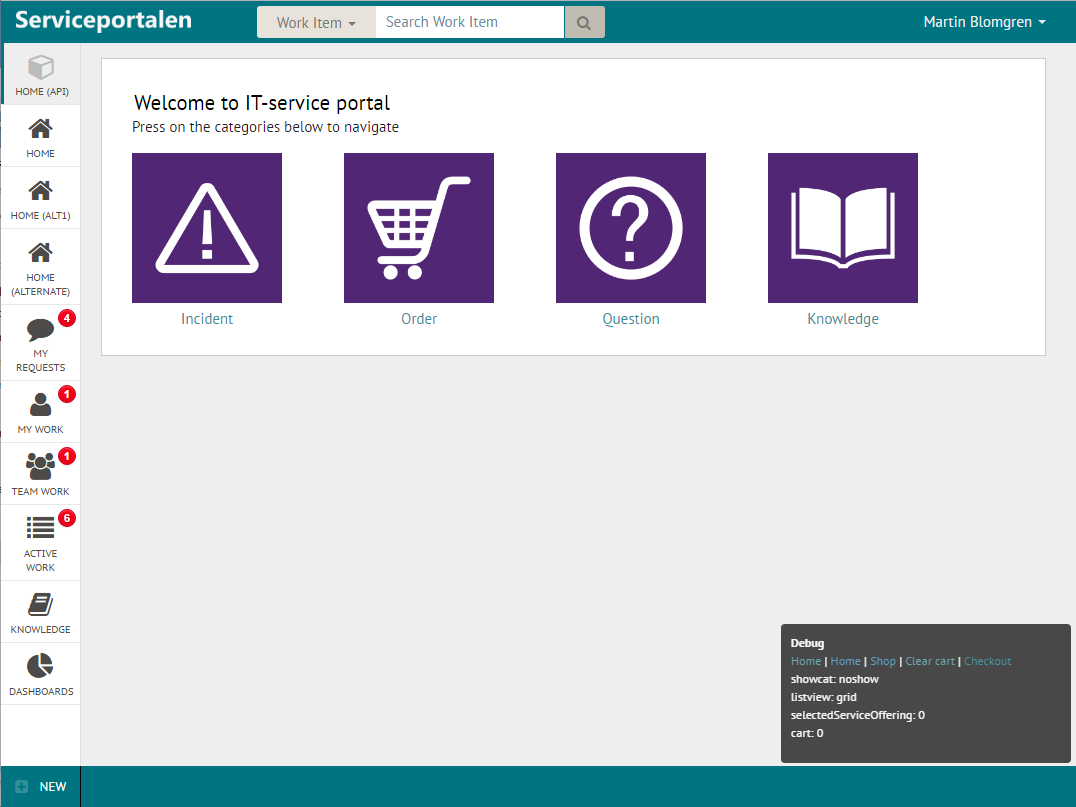Open the HOME (ALT1) sidebar item
The width and height of the screenshot is (1076, 807).
coord(40,198)
